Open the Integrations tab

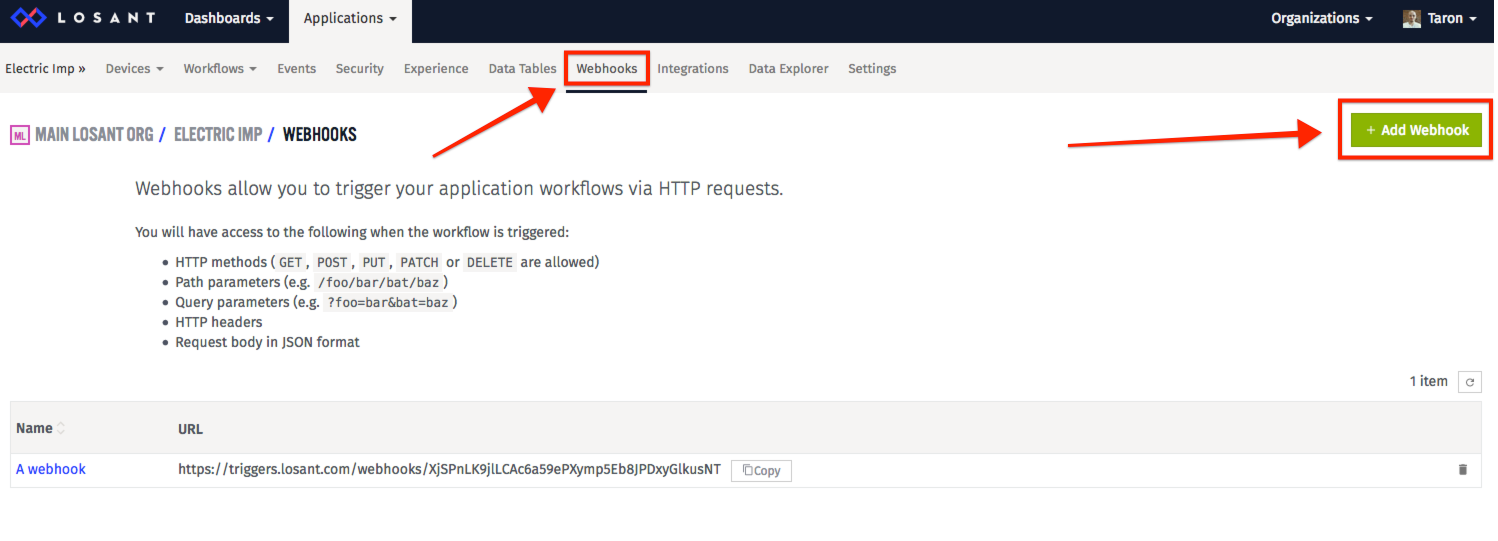[x=693, y=69]
